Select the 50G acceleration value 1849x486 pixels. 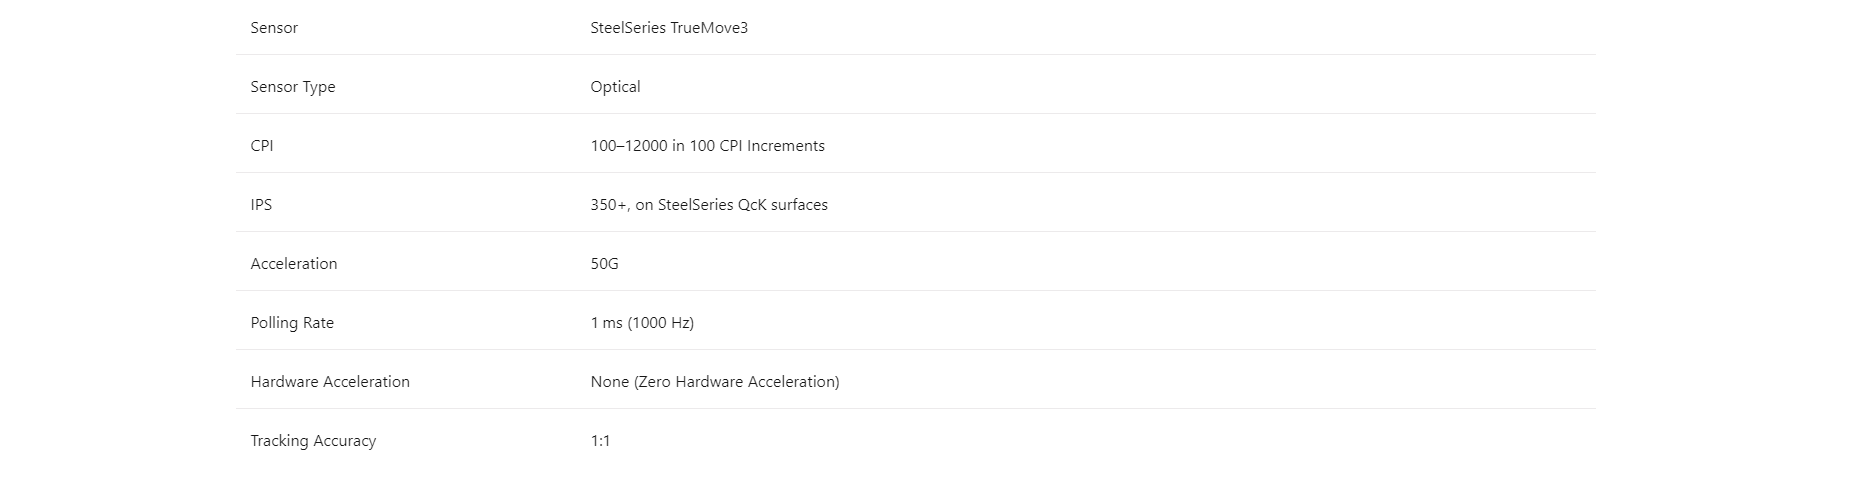click(x=604, y=264)
